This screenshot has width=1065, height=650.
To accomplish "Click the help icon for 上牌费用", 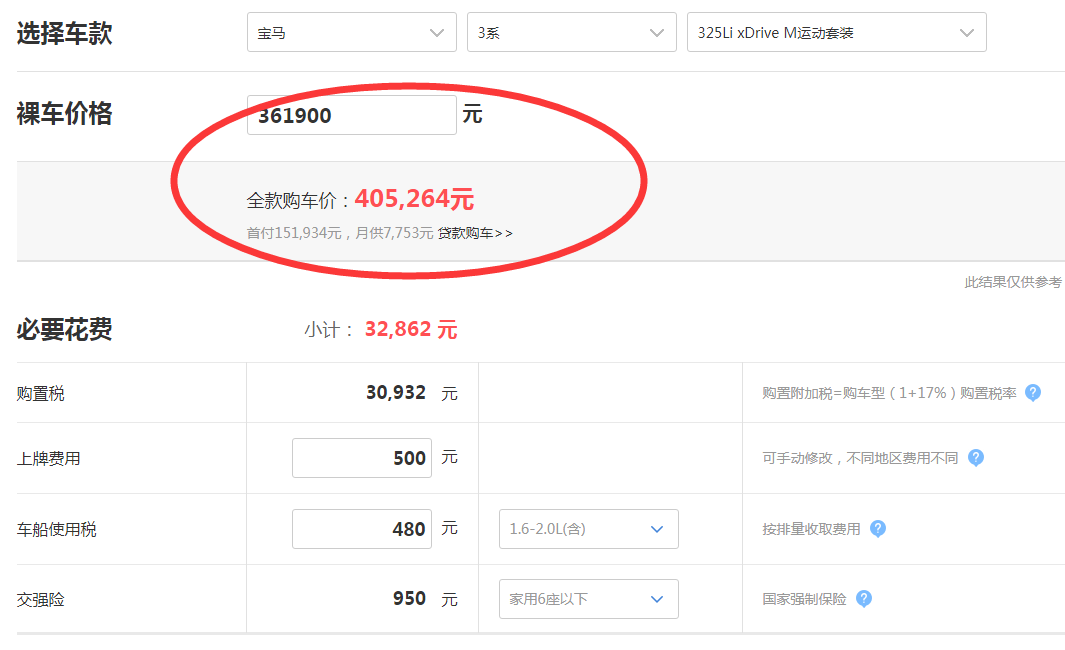I will [975, 458].
